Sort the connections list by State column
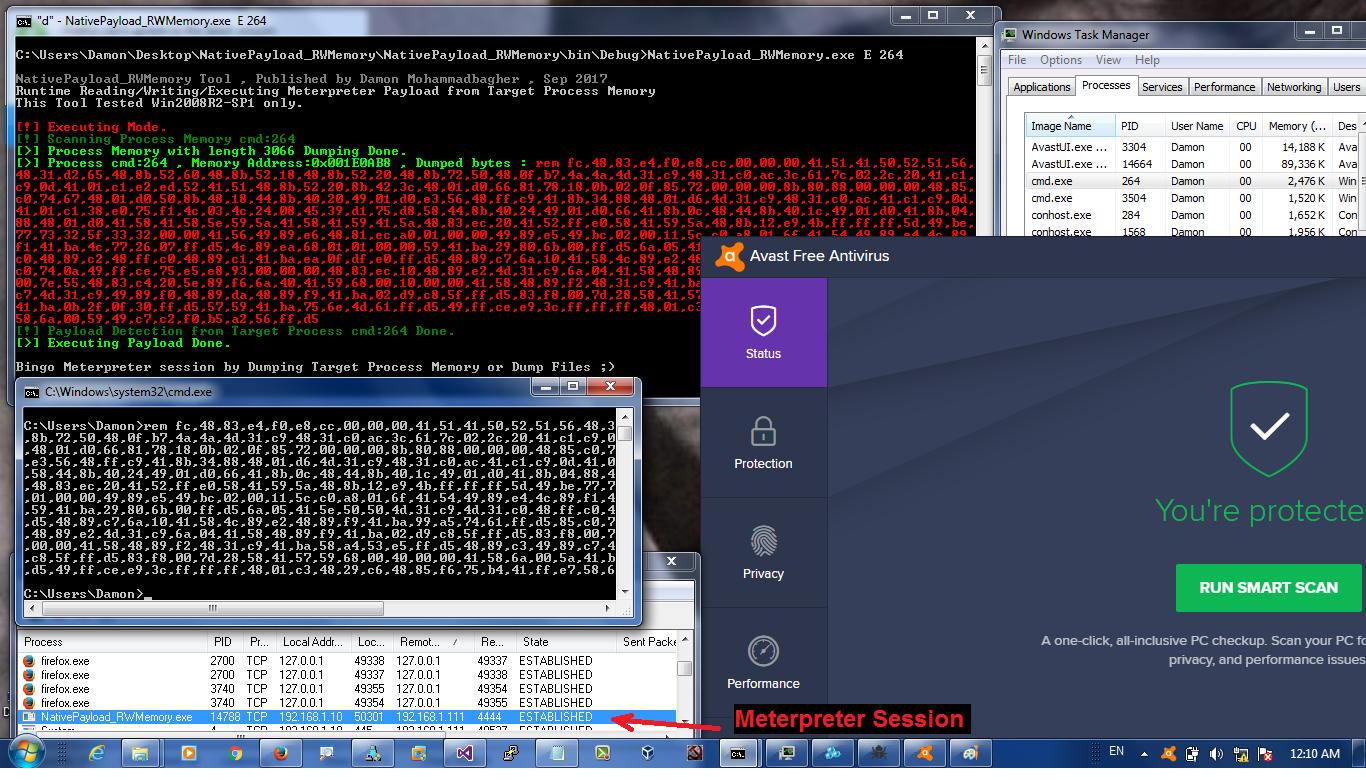Viewport: 1366px width, 780px height. tap(535, 642)
